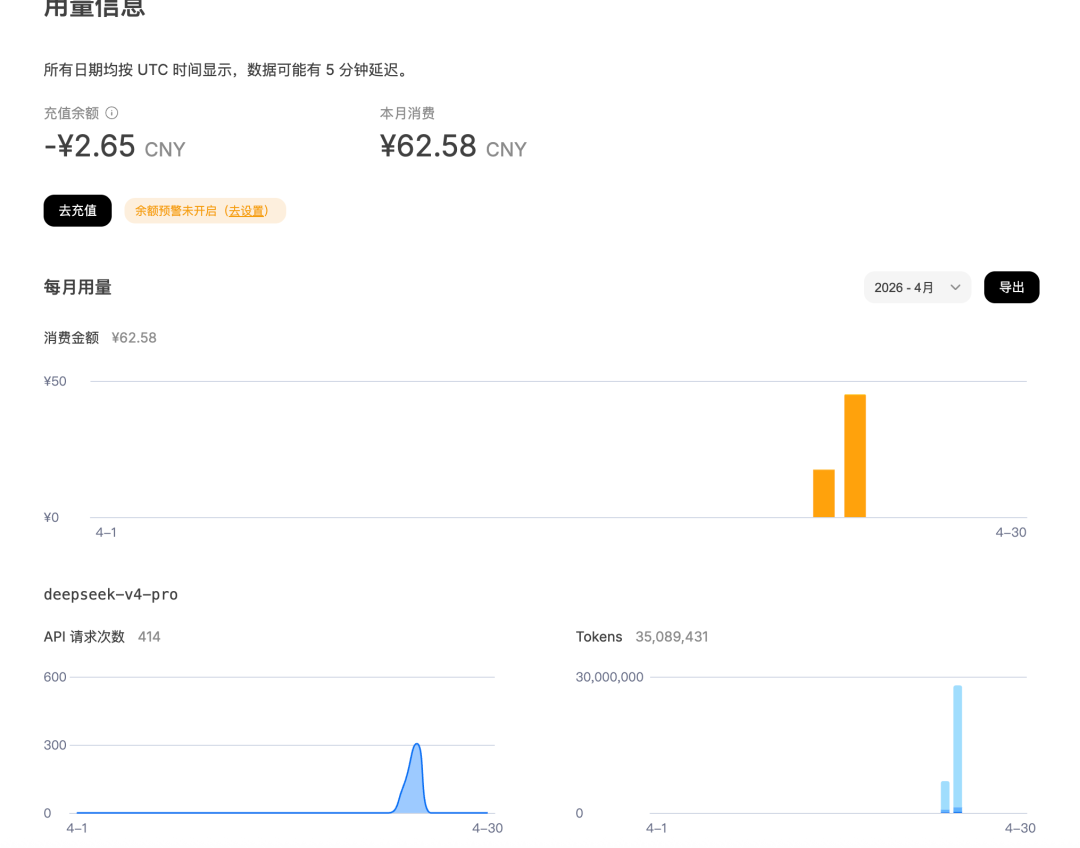Click the 用量信息 page heading
The height and width of the screenshot is (848, 1080).
pos(93,8)
